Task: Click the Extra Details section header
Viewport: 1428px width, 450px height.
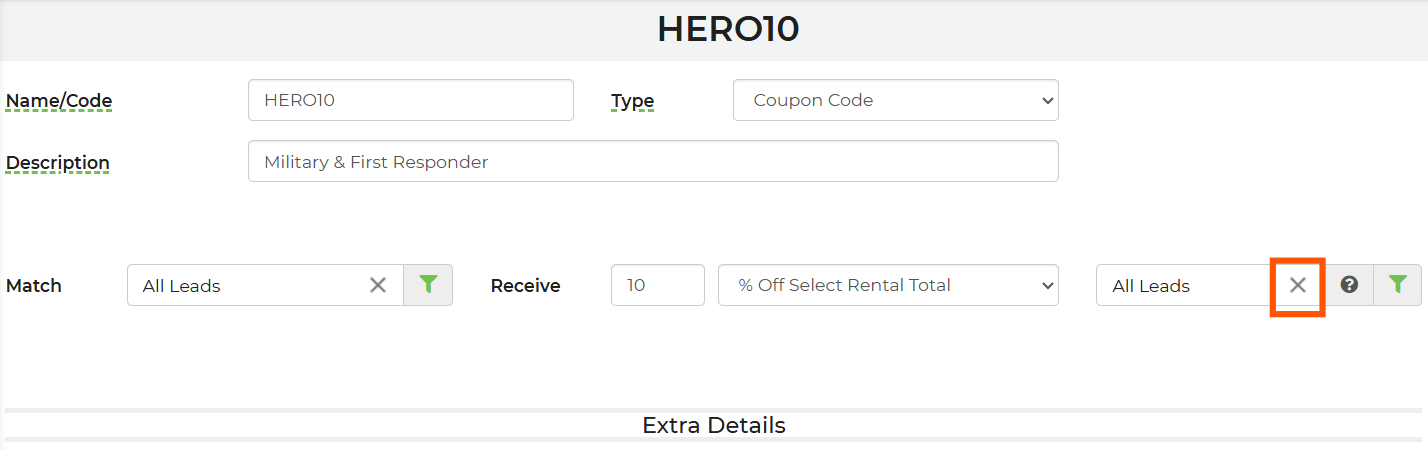Action: pyautogui.click(x=713, y=425)
